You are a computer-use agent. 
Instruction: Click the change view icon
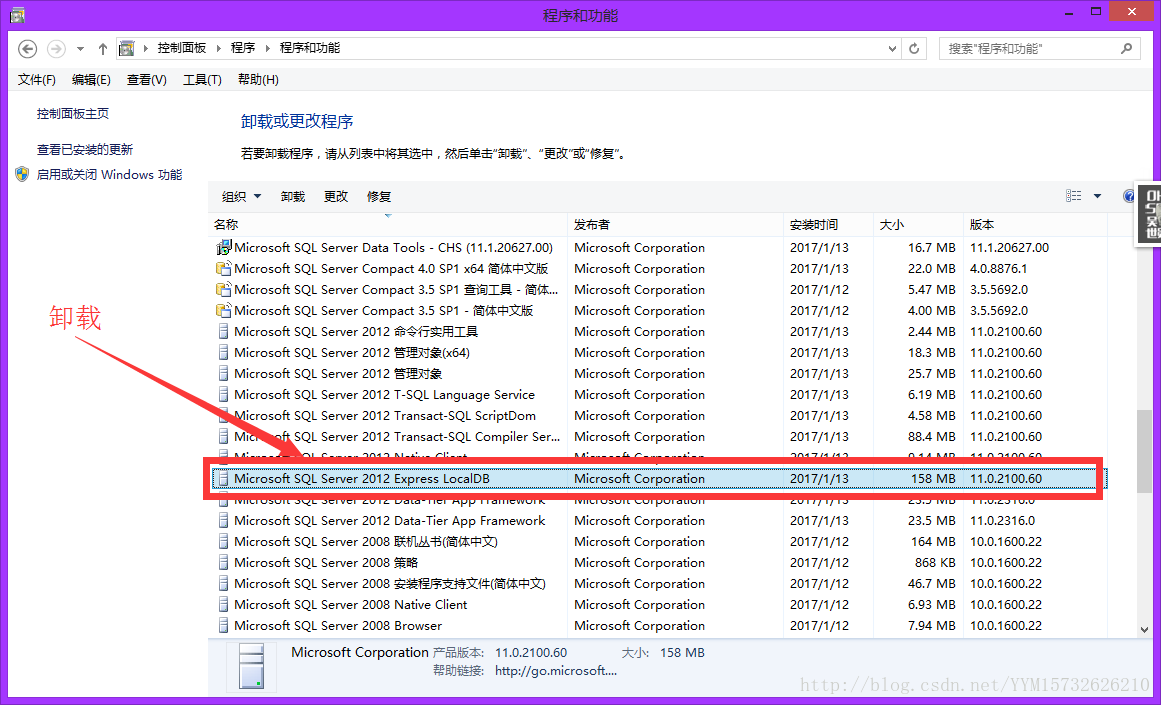click(x=1074, y=196)
